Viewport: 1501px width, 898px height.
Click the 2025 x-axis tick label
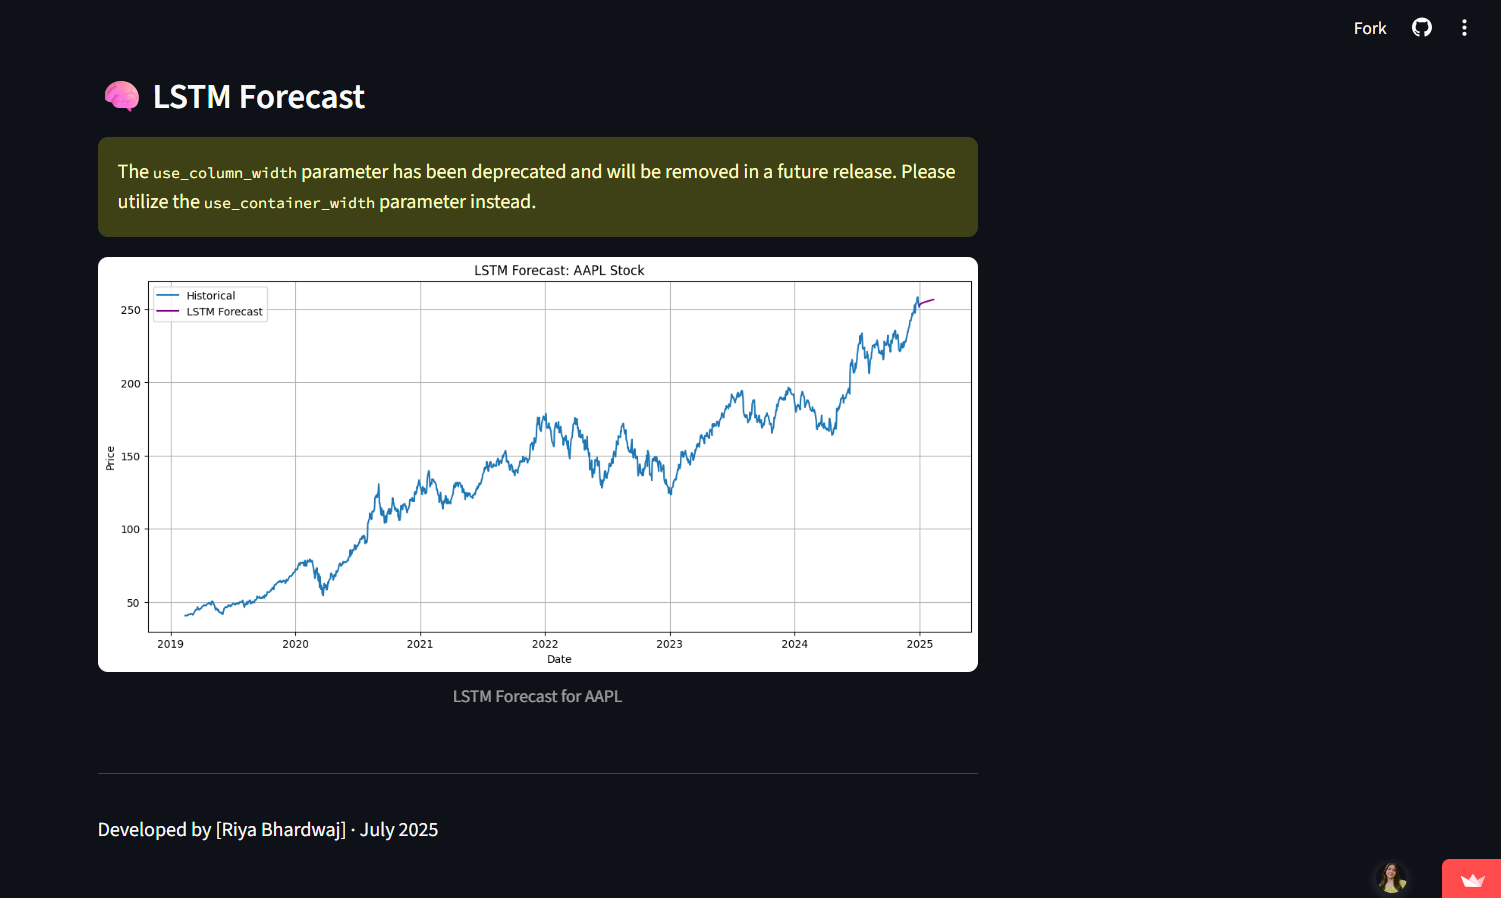919,644
